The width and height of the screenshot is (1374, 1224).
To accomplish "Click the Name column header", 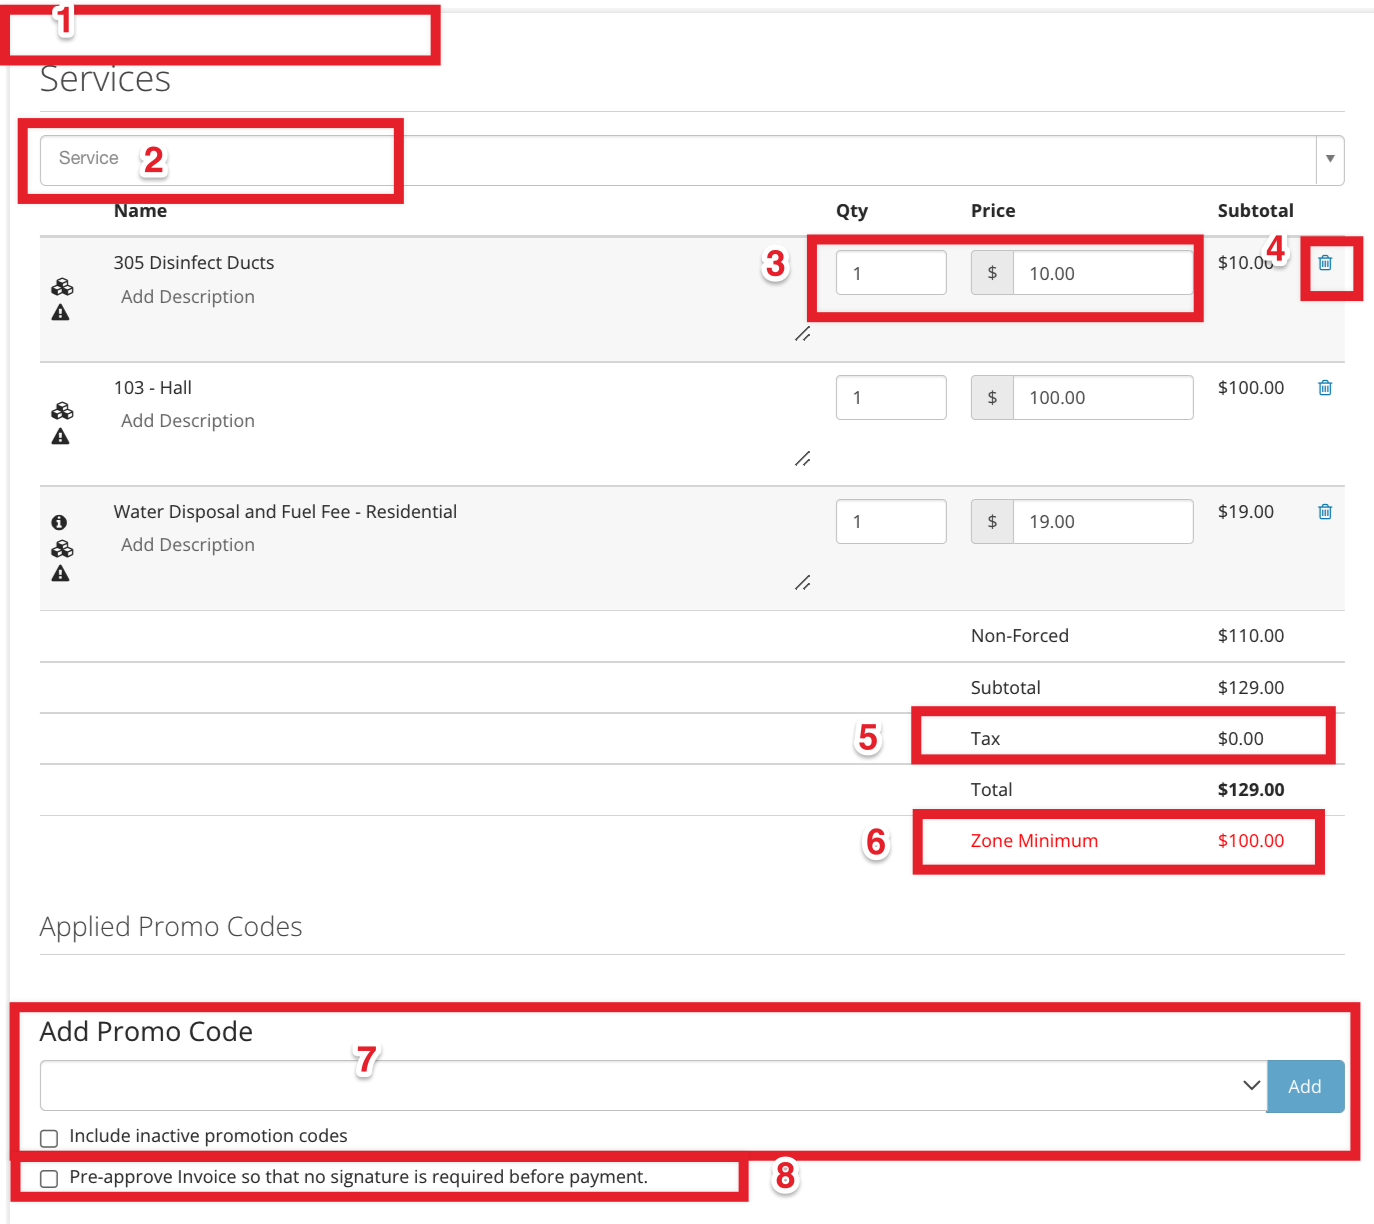I will pos(141,211).
